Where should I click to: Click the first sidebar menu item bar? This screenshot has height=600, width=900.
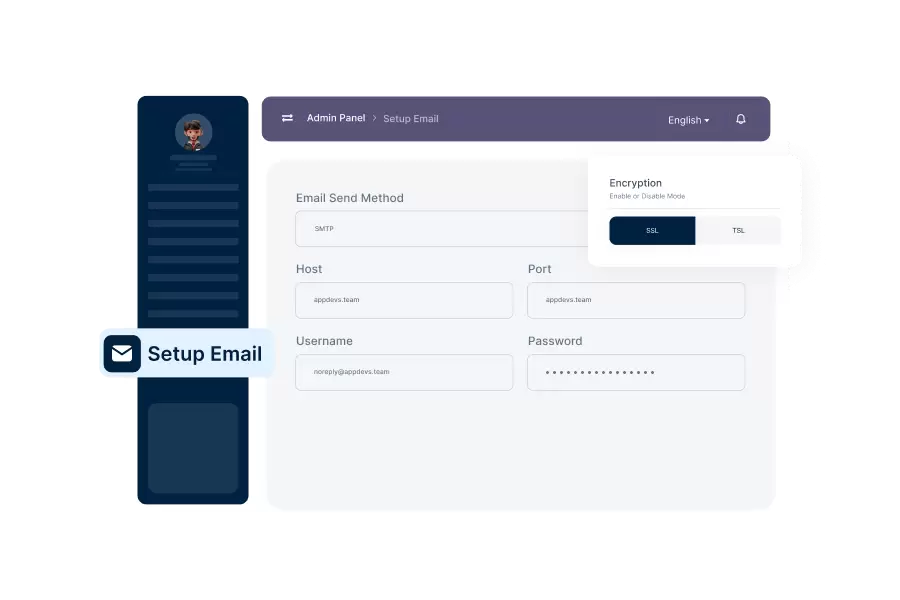point(193,187)
